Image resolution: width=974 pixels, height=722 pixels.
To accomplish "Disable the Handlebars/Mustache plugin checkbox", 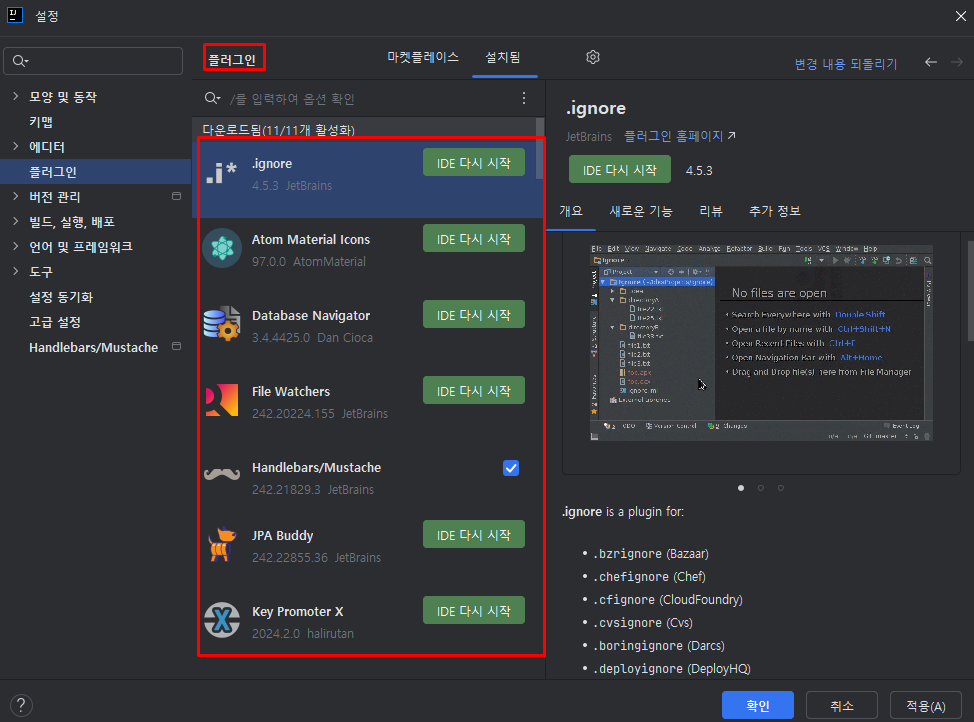I will tap(511, 468).
